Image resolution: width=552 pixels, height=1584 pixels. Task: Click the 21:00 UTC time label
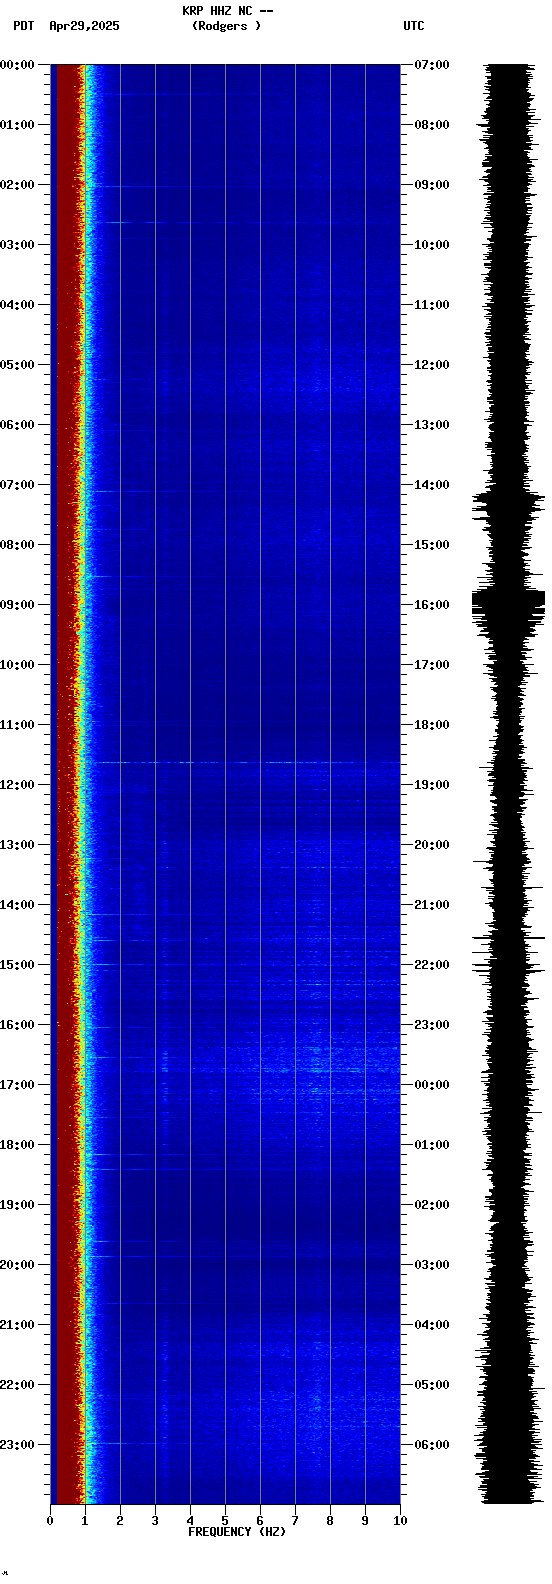[x=431, y=905]
